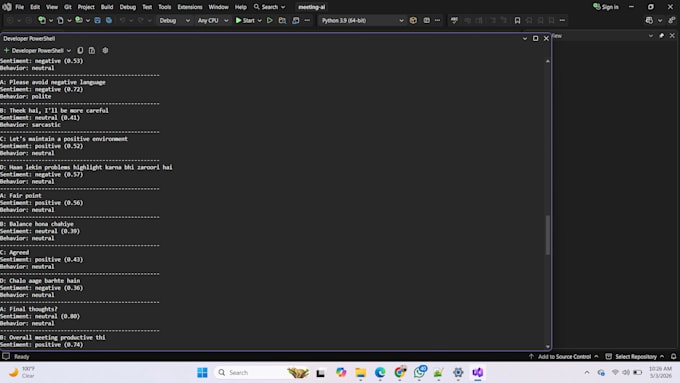Click the terminal vertical scrollbar thumb
This screenshot has height=383, width=680.
pyautogui.click(x=548, y=235)
